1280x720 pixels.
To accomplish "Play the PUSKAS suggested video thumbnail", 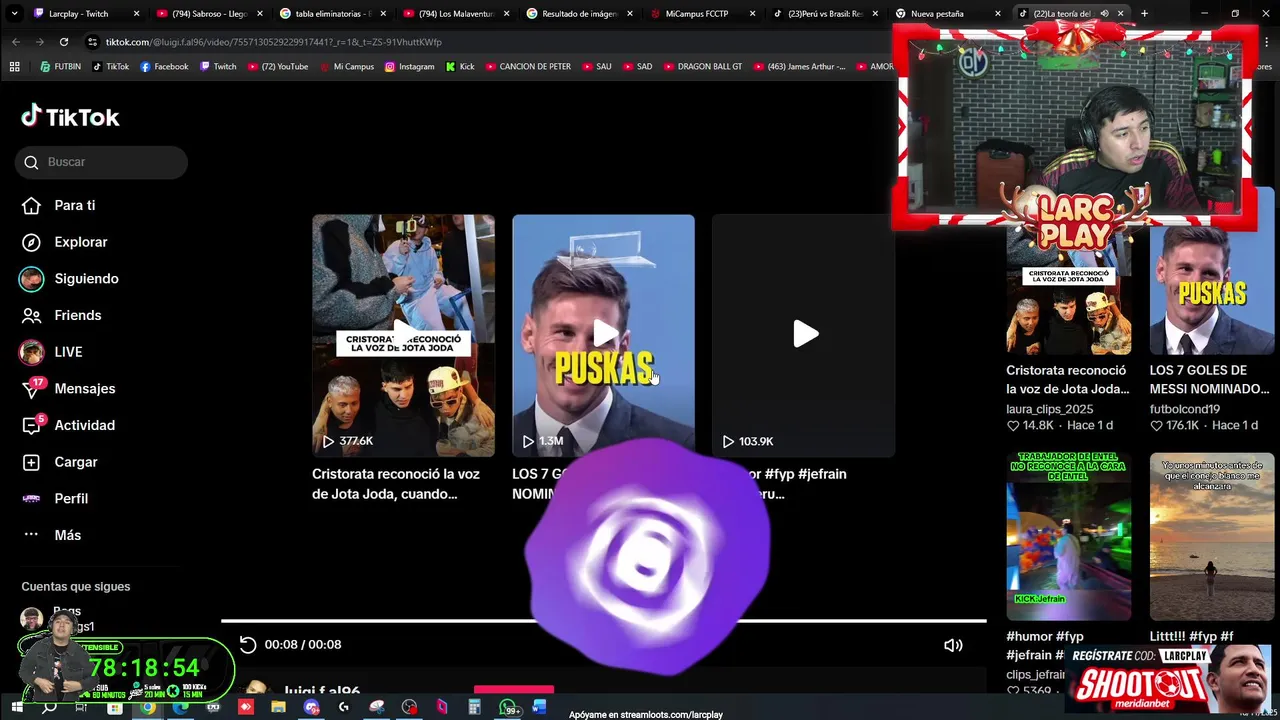I will 603,335.
